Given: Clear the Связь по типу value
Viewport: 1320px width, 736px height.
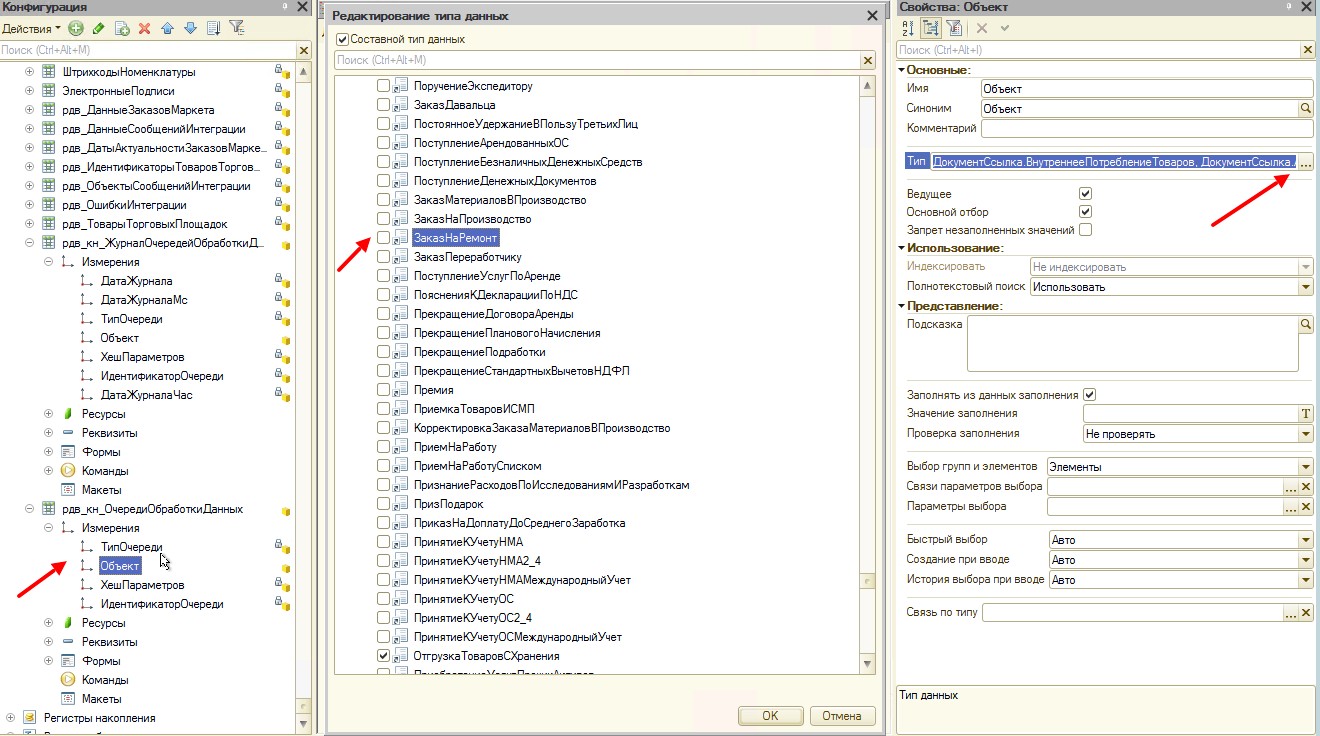Looking at the screenshot, I should (x=1305, y=613).
